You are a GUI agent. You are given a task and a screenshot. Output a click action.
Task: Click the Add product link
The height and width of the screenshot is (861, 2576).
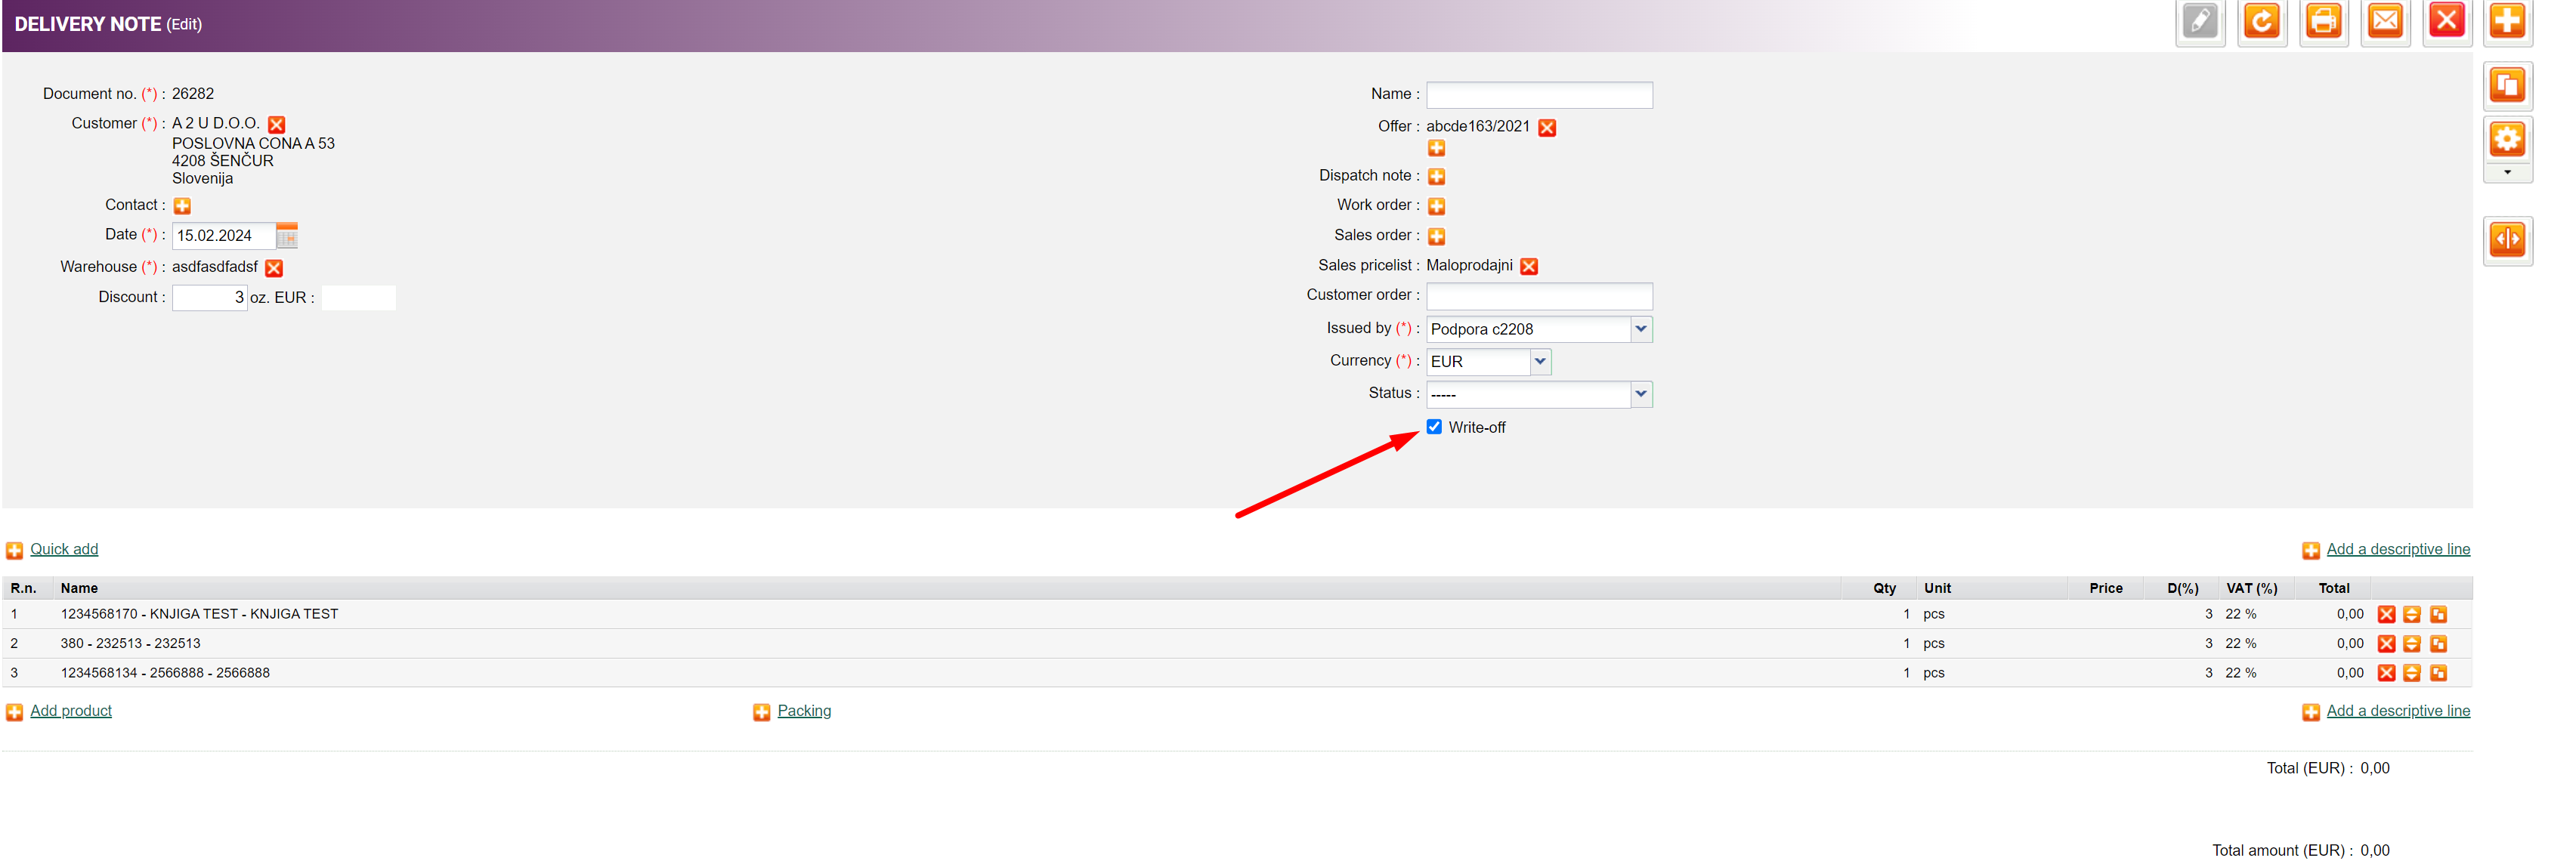[71, 711]
